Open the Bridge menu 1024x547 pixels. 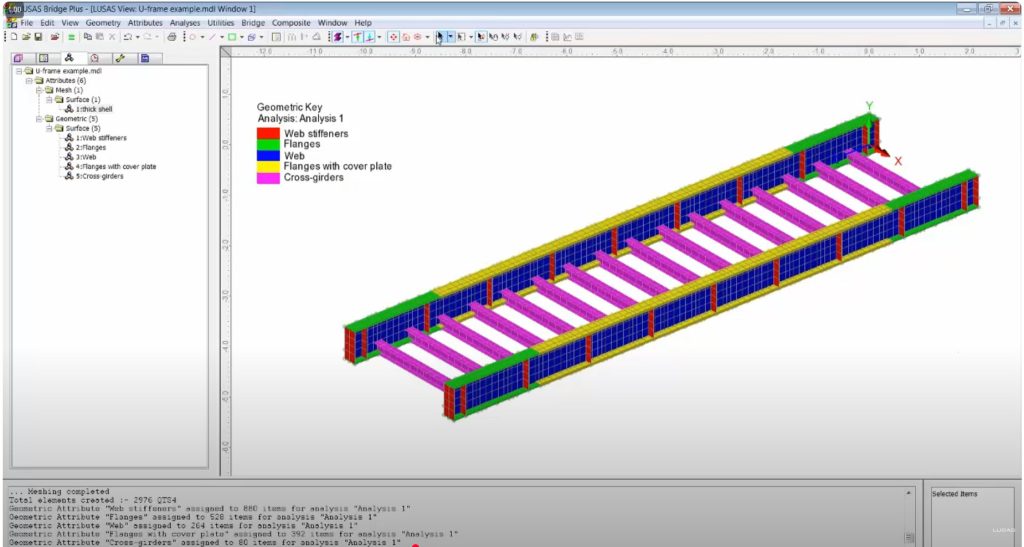tap(253, 22)
